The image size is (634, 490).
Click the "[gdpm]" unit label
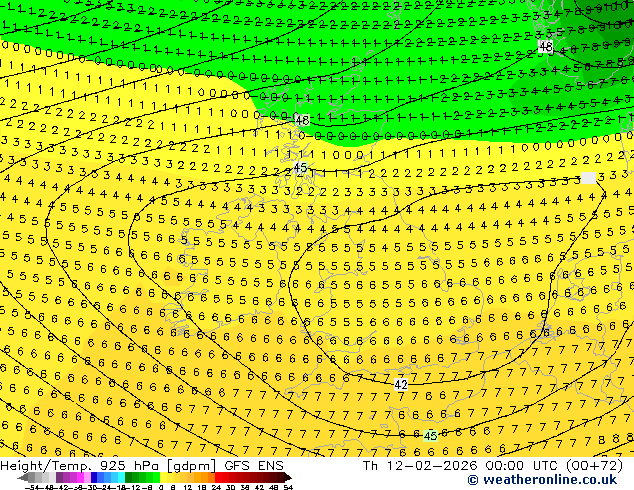click(x=191, y=466)
